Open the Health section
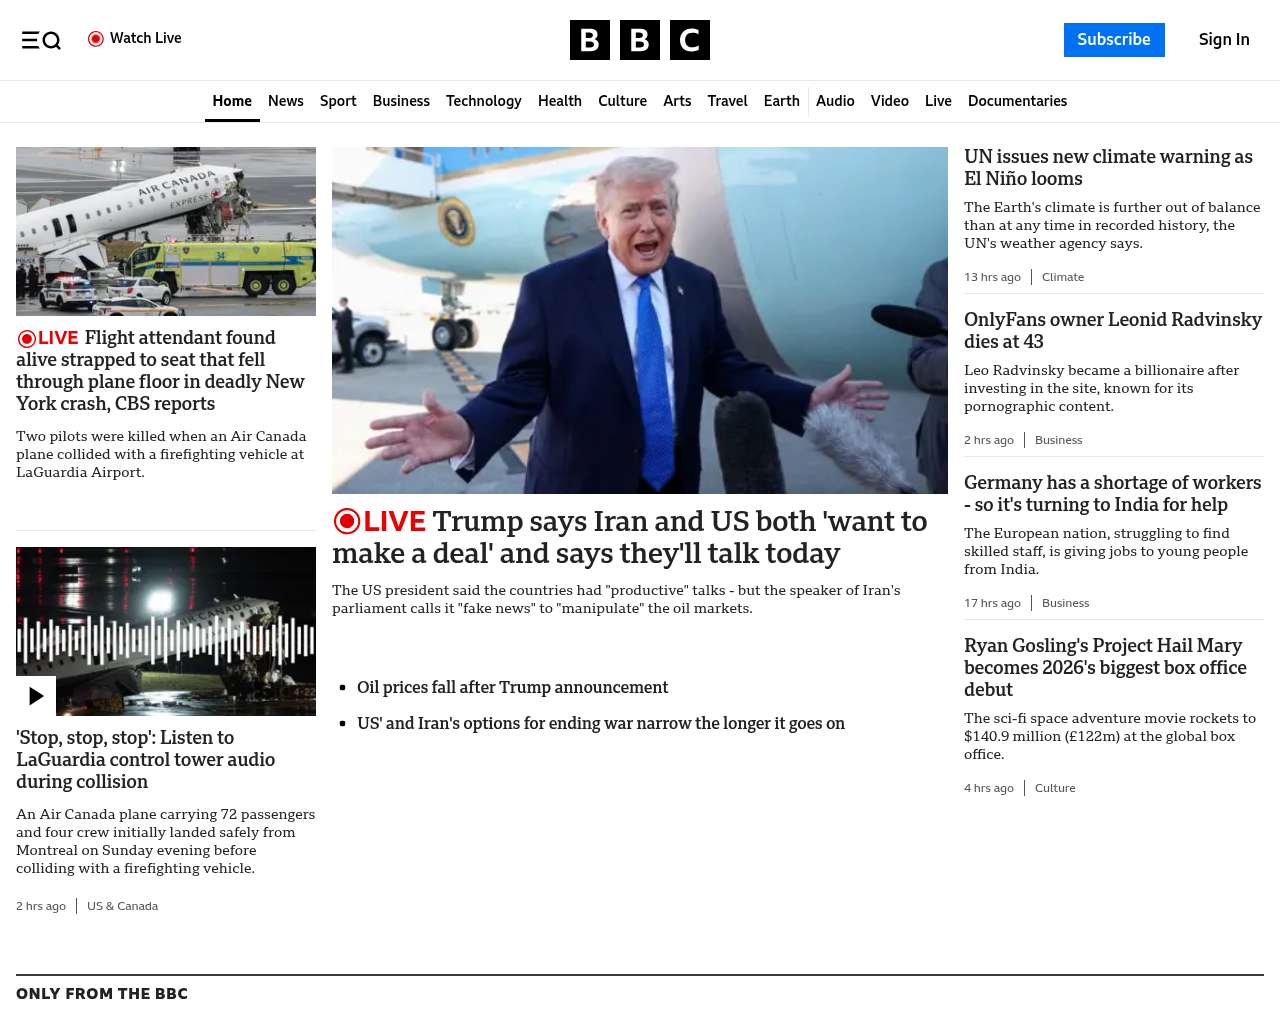Screen dimensions: 1280x1024 coord(560,101)
